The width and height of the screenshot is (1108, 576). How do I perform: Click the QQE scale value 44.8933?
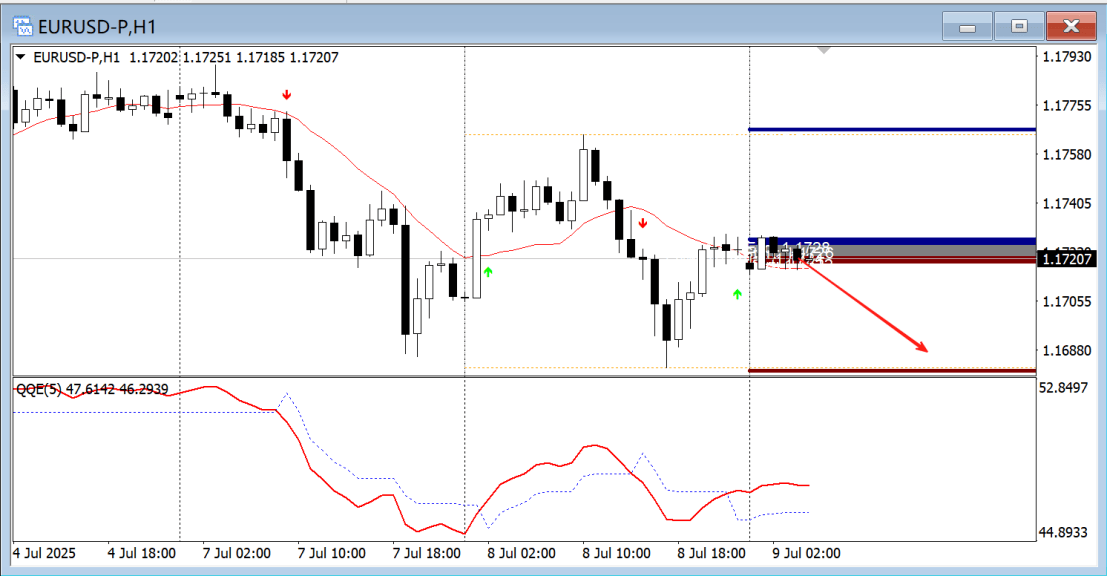1062,532
